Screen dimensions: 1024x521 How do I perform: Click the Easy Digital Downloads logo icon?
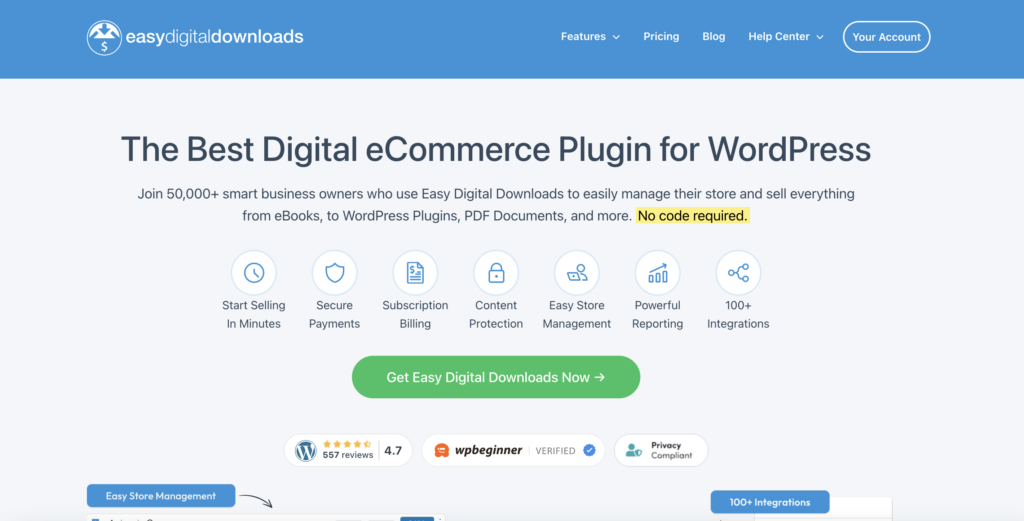click(104, 37)
